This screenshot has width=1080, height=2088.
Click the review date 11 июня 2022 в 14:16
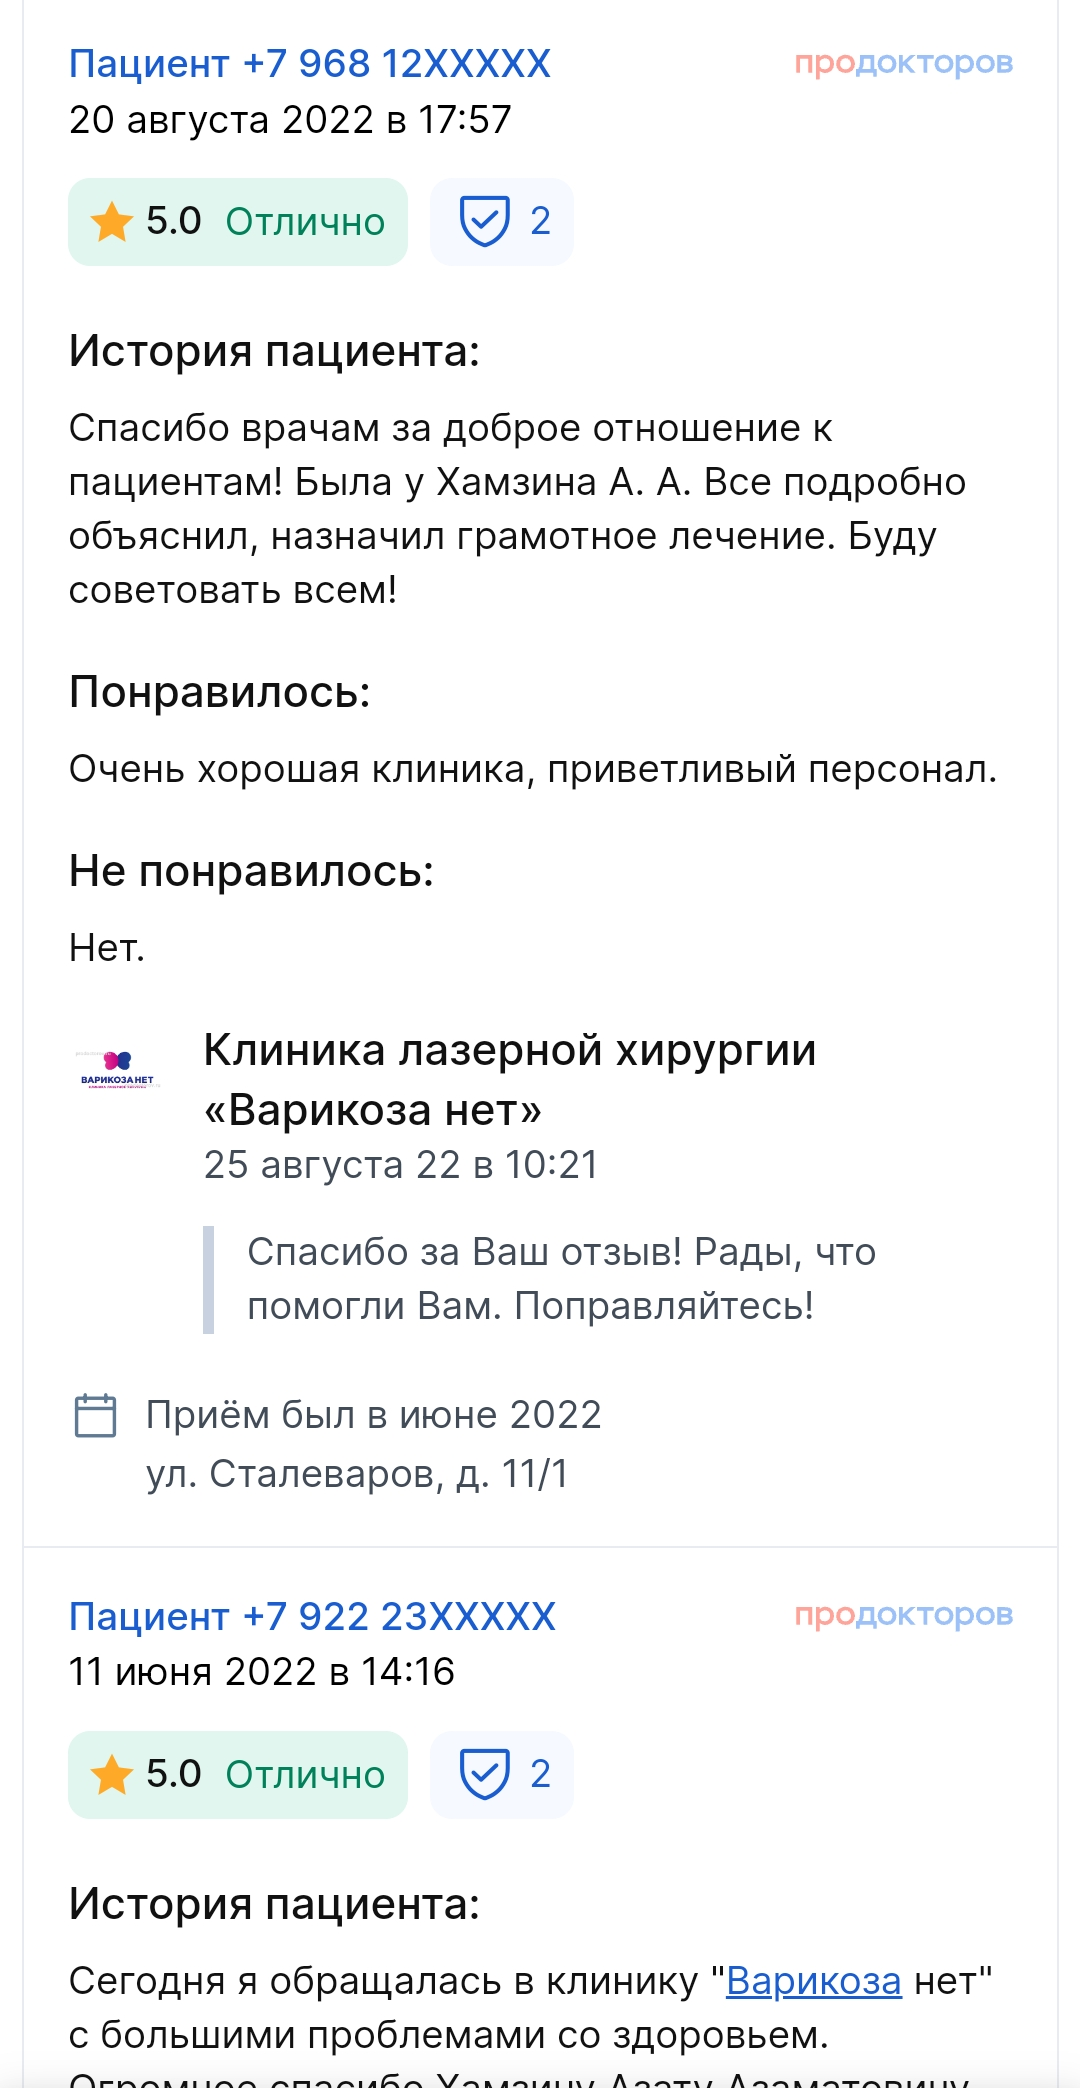pos(262,1672)
